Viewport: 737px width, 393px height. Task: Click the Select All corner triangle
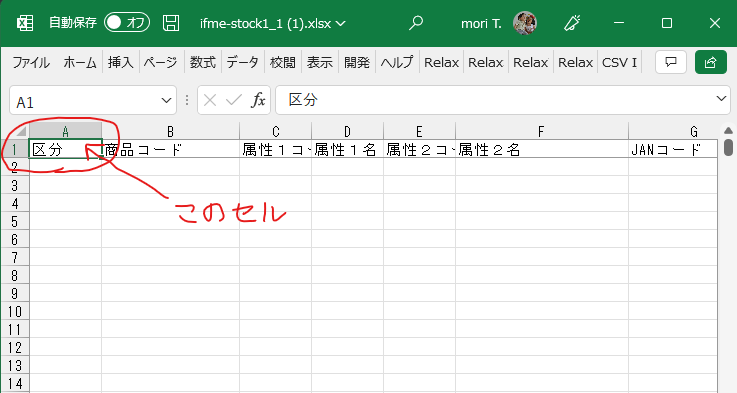[19, 131]
